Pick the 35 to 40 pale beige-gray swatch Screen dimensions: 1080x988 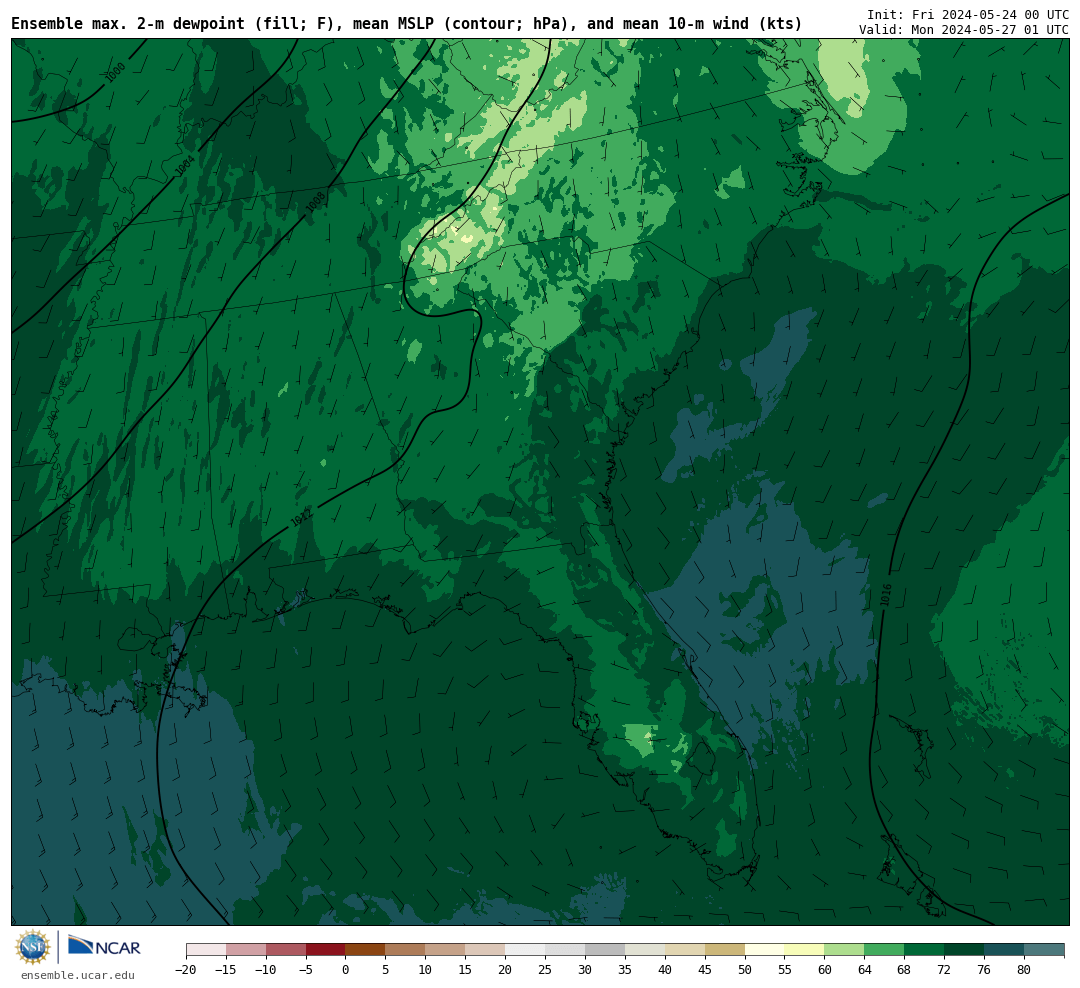645,950
